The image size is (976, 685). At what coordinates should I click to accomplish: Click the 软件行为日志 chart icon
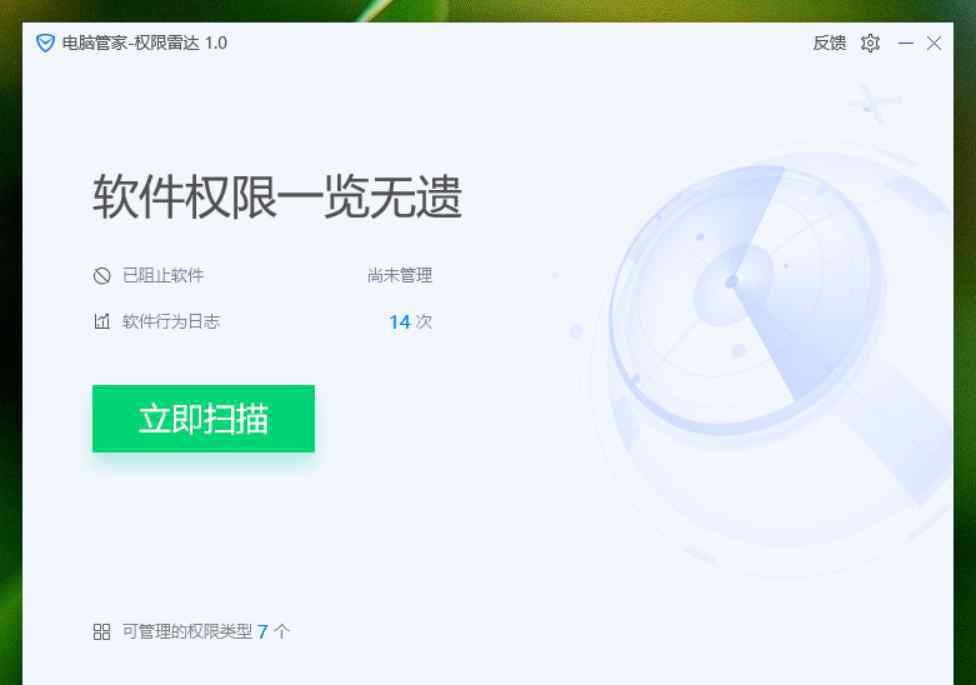[102, 321]
